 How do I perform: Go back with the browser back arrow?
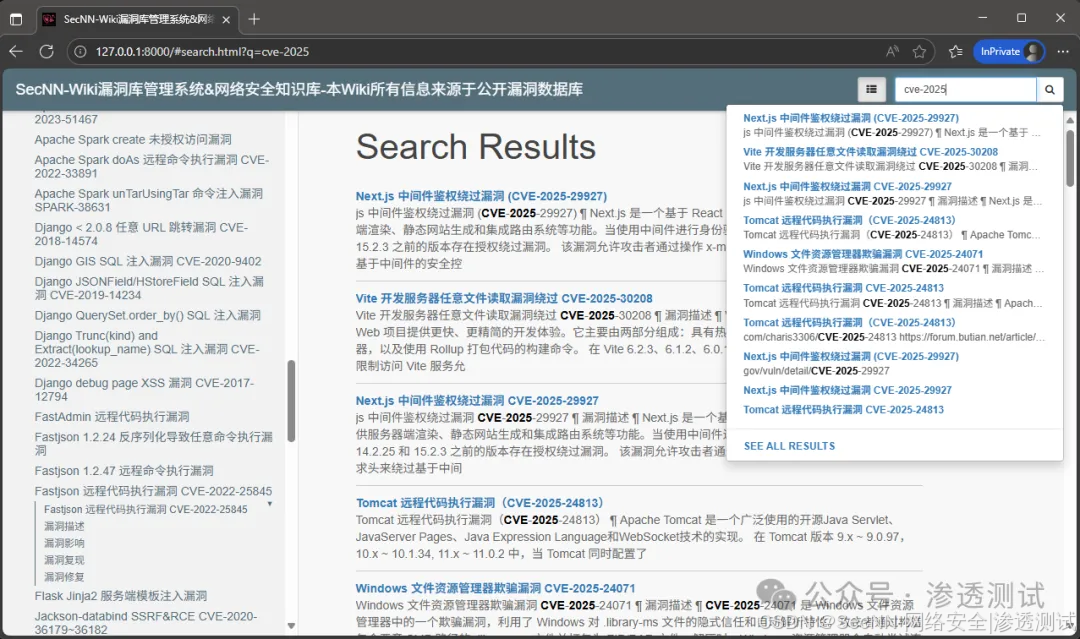tap(16, 52)
